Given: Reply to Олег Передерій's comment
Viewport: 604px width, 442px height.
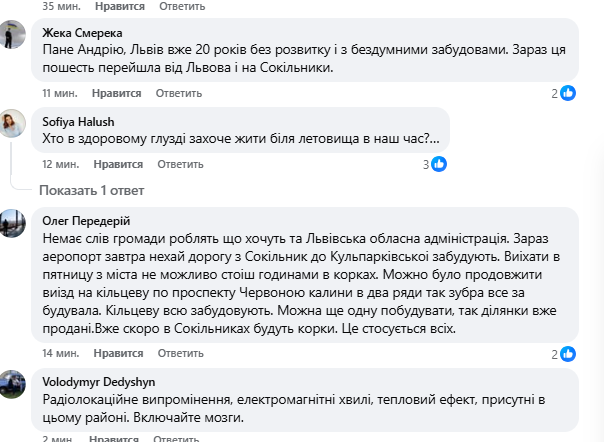Looking at the screenshot, I should (x=179, y=354).
